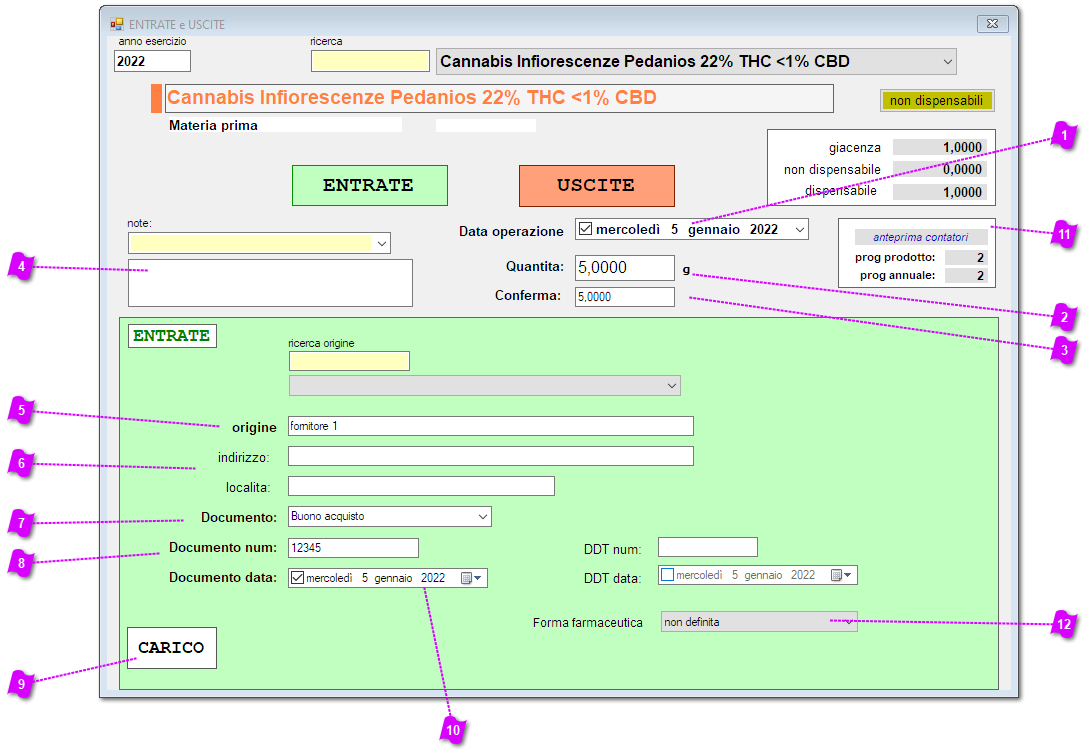
Task: Click the Quantita input field
Action: 624,267
